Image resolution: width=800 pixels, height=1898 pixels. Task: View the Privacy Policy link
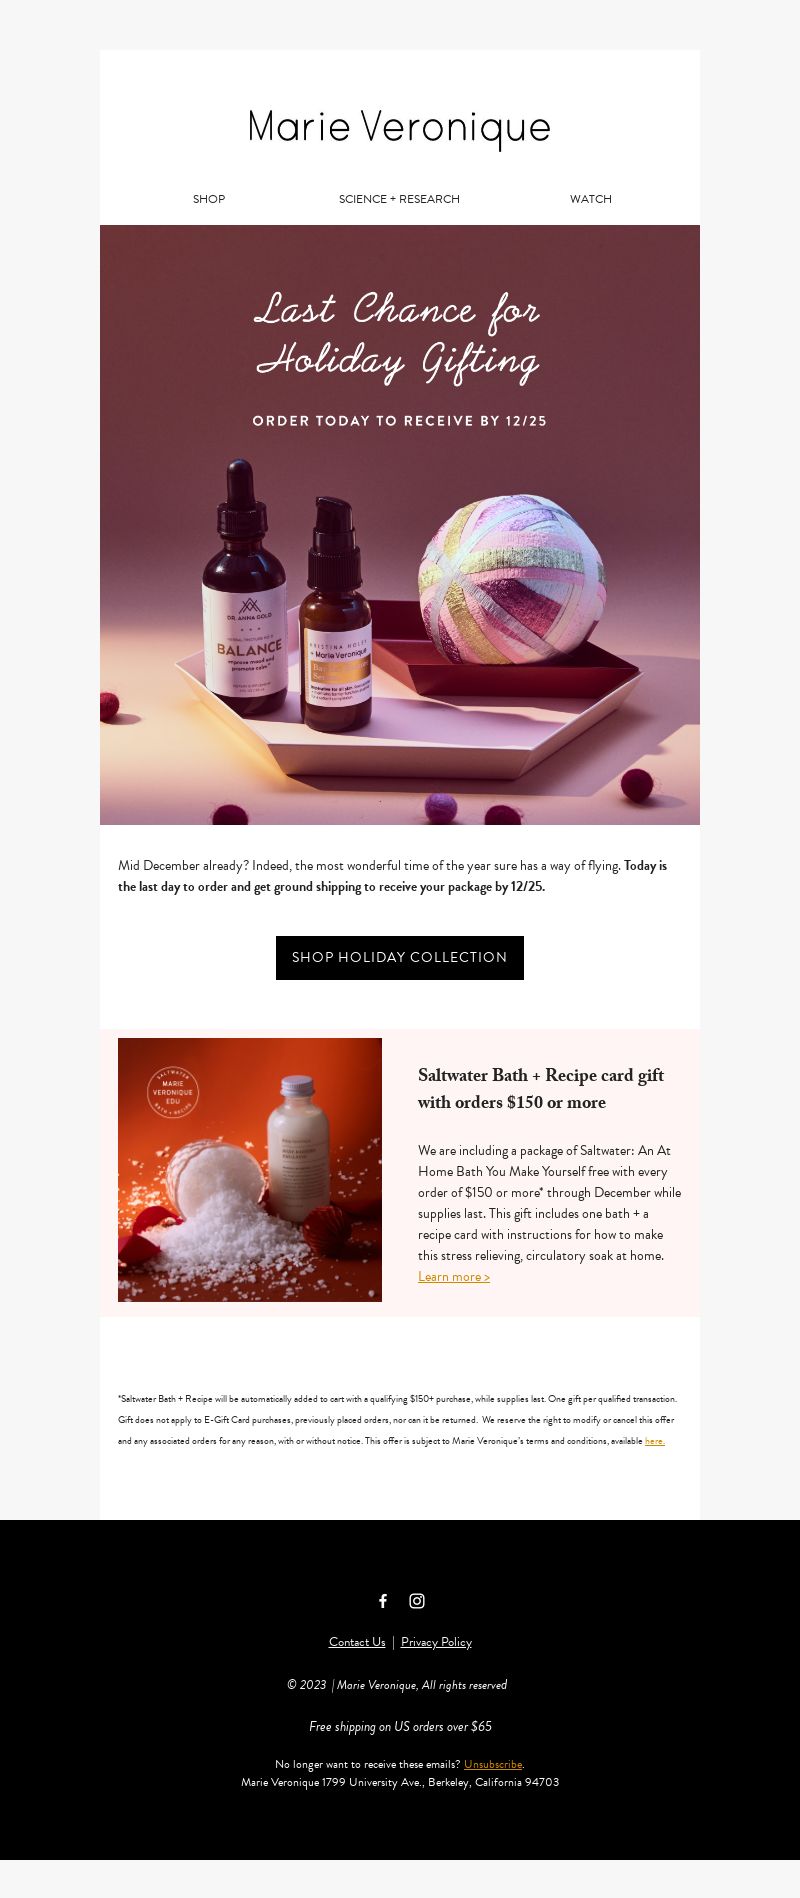pyautogui.click(x=436, y=1642)
